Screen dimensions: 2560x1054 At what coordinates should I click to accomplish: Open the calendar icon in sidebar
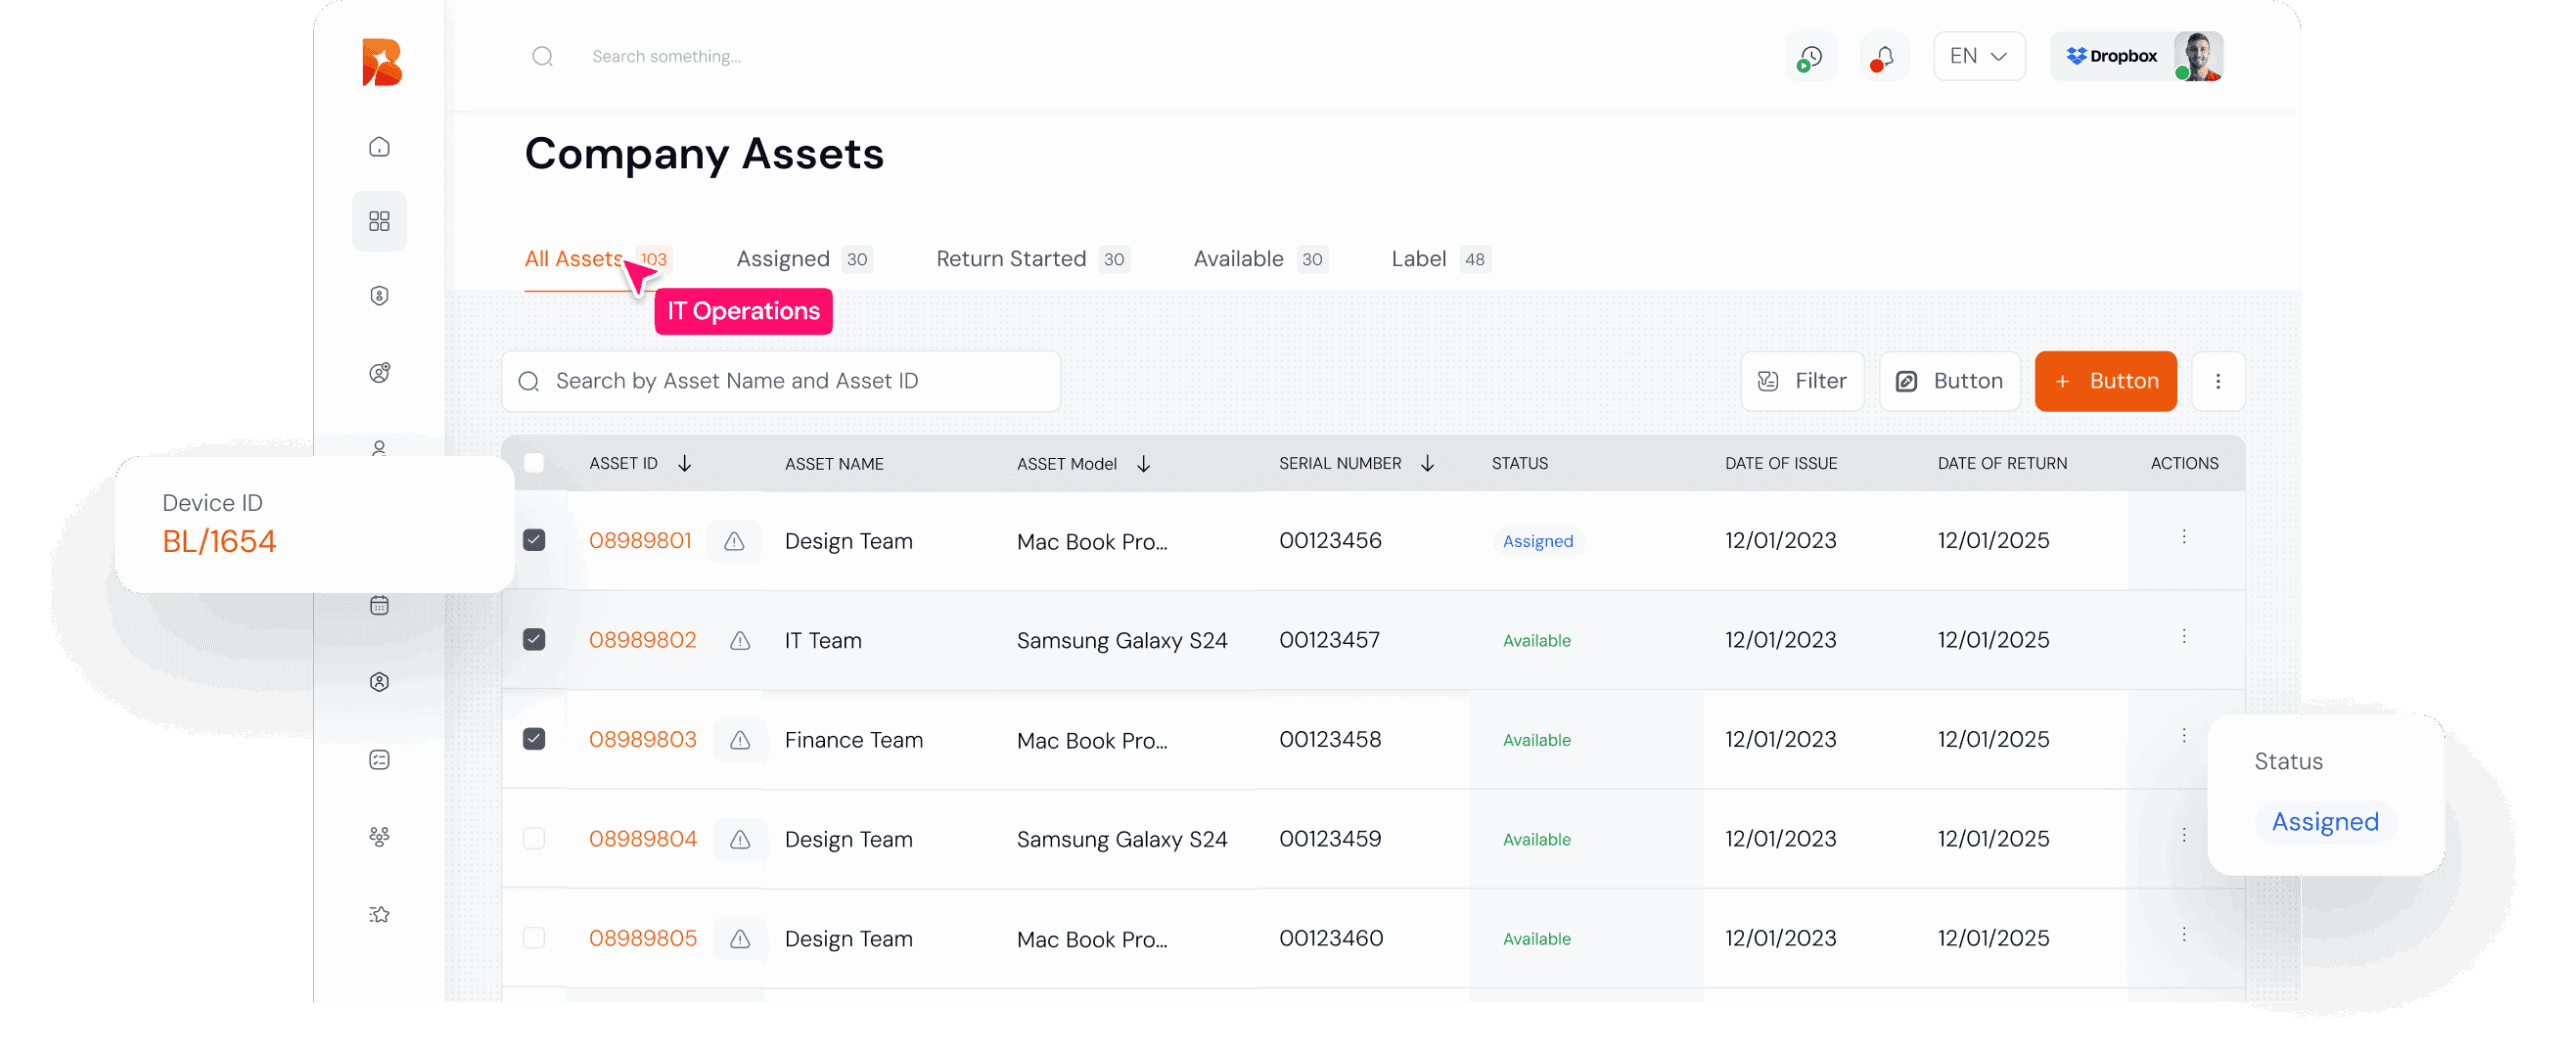pyautogui.click(x=379, y=605)
